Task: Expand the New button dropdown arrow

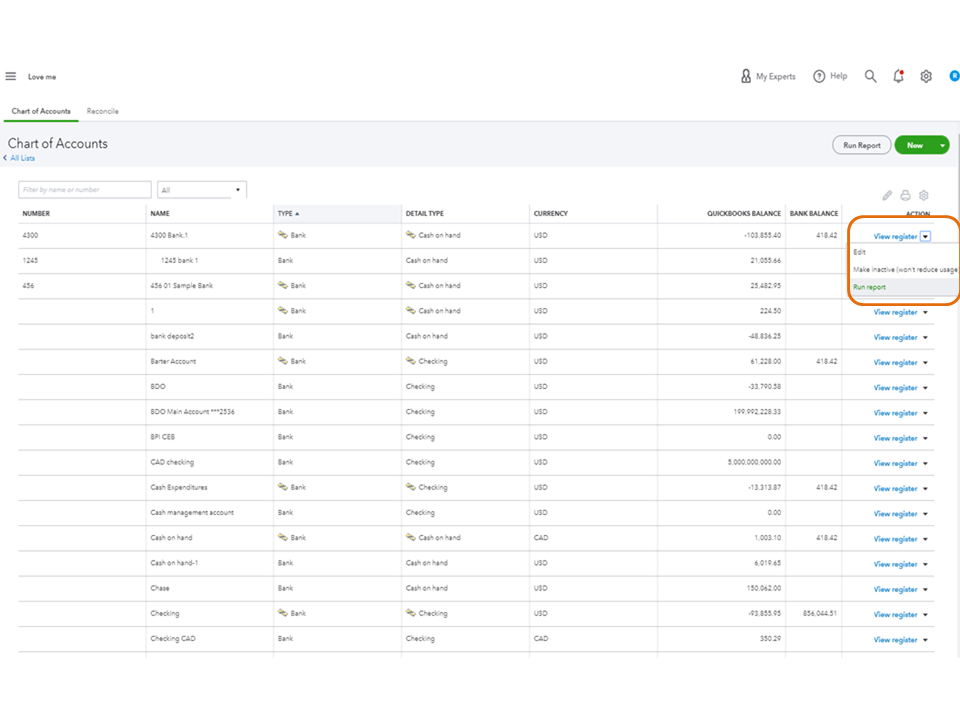Action: [x=942, y=145]
